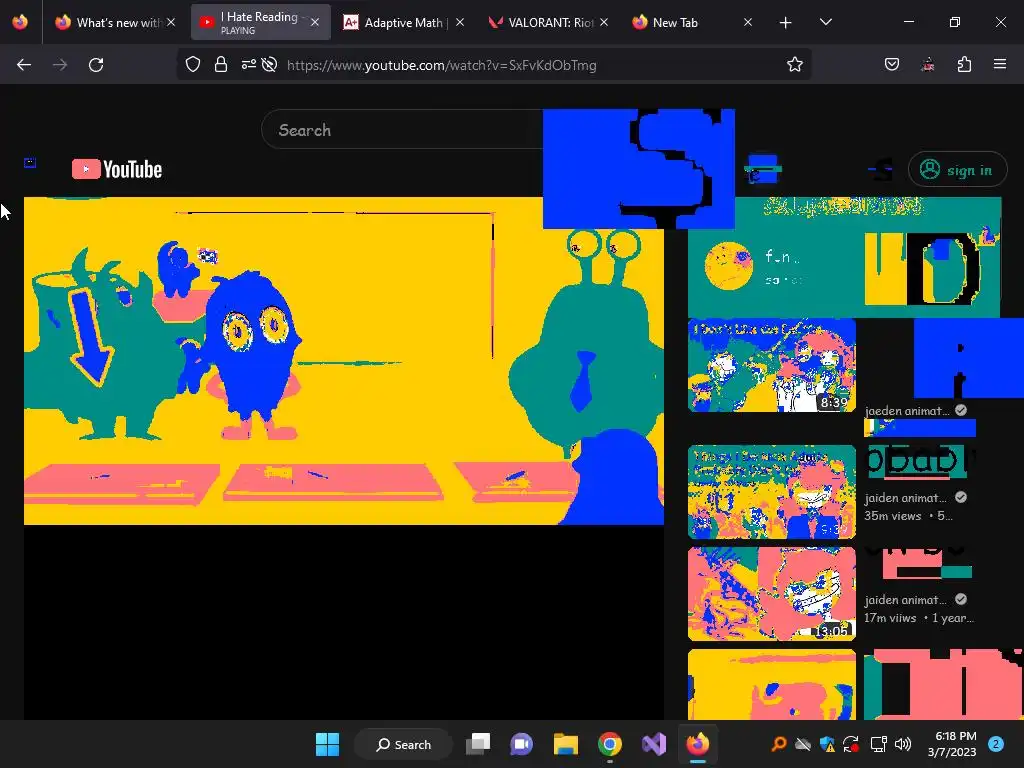
Task: Open the network tray icon
Action: [x=878, y=744]
